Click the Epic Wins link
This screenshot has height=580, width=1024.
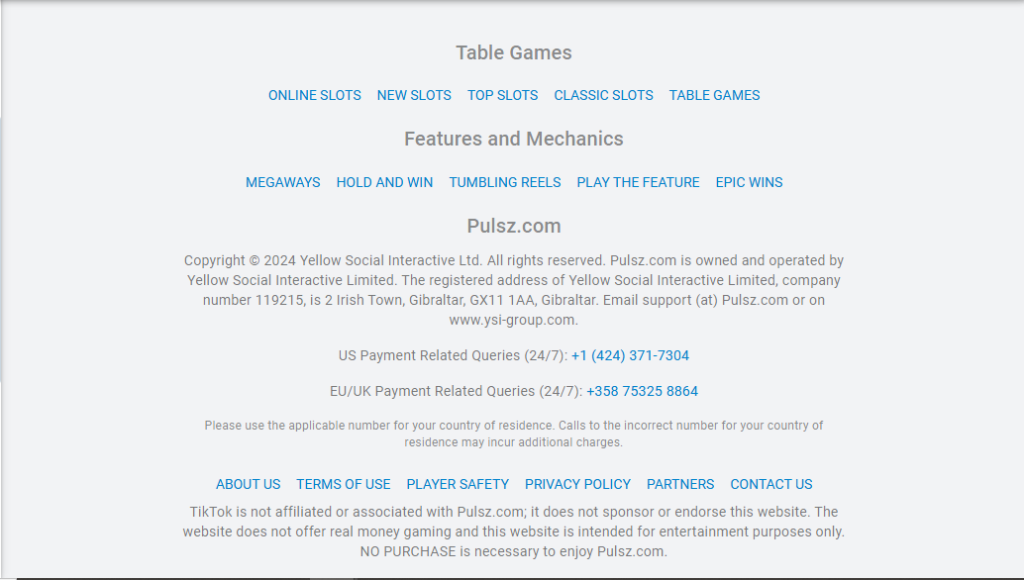click(x=749, y=182)
